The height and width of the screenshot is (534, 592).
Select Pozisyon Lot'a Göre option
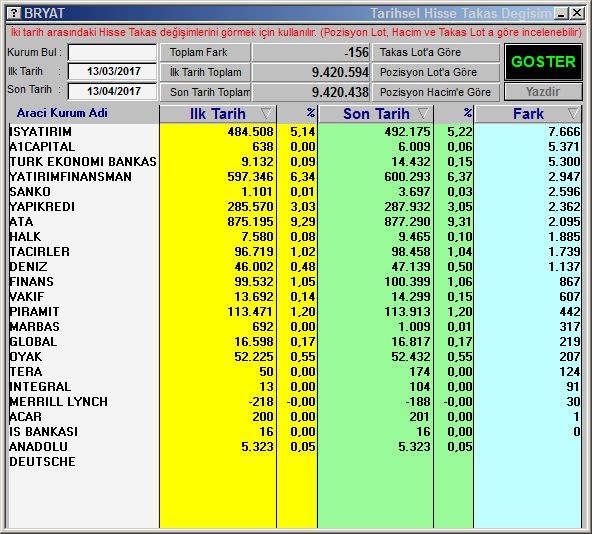point(436,72)
